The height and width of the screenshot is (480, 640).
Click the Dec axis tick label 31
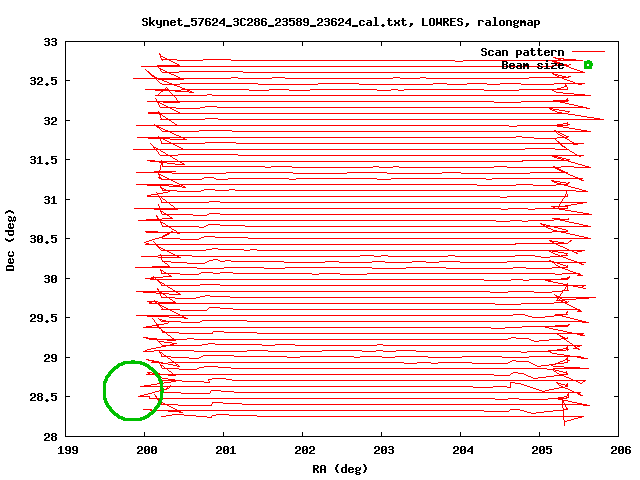(x=51, y=200)
